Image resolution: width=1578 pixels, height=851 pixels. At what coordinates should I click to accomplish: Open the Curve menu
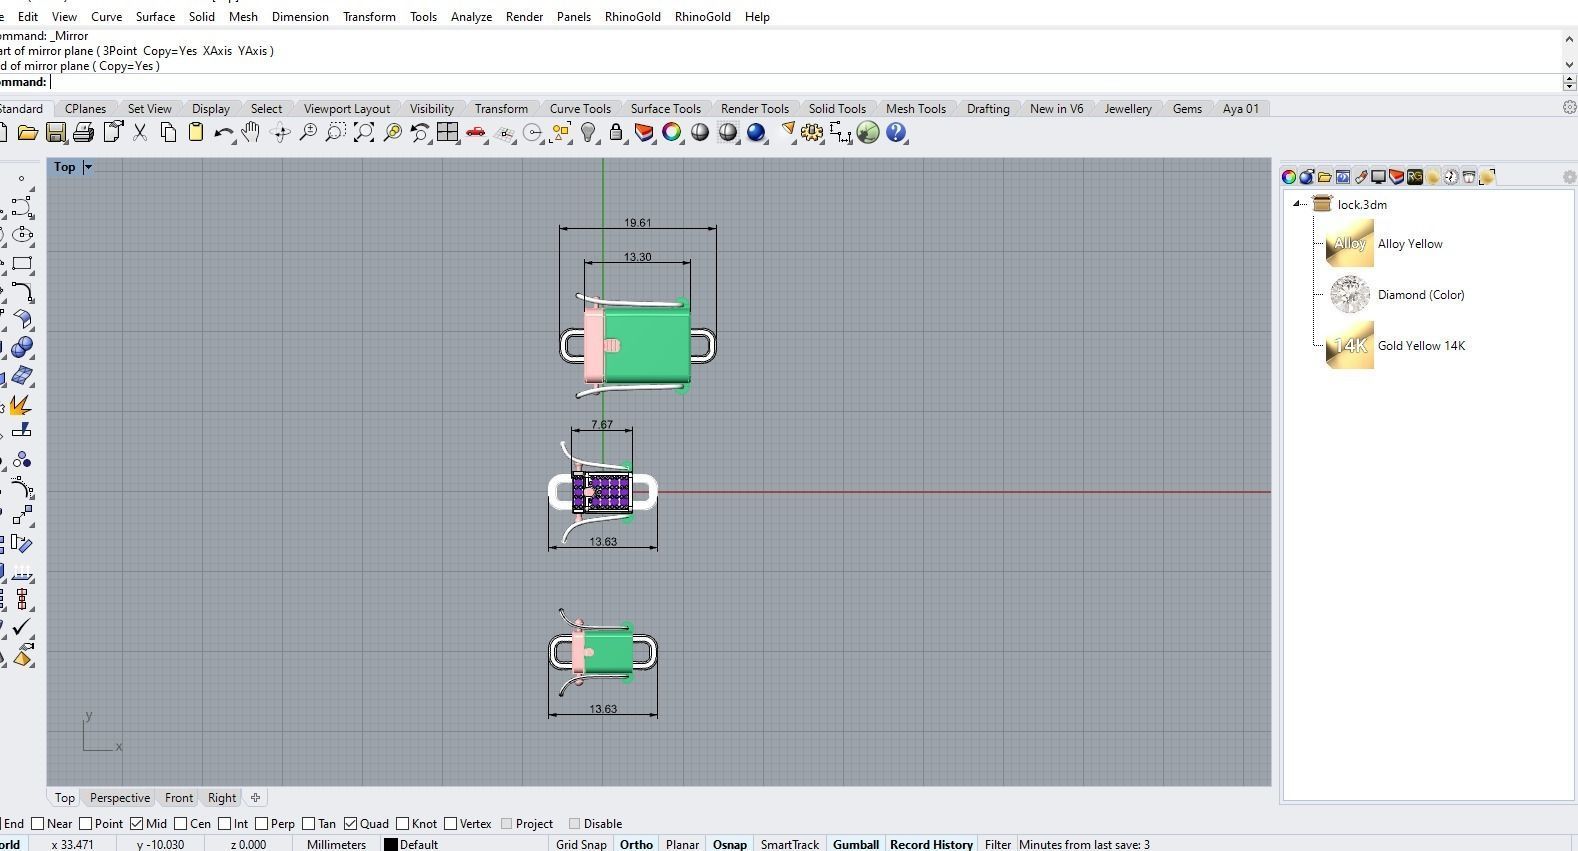click(106, 17)
